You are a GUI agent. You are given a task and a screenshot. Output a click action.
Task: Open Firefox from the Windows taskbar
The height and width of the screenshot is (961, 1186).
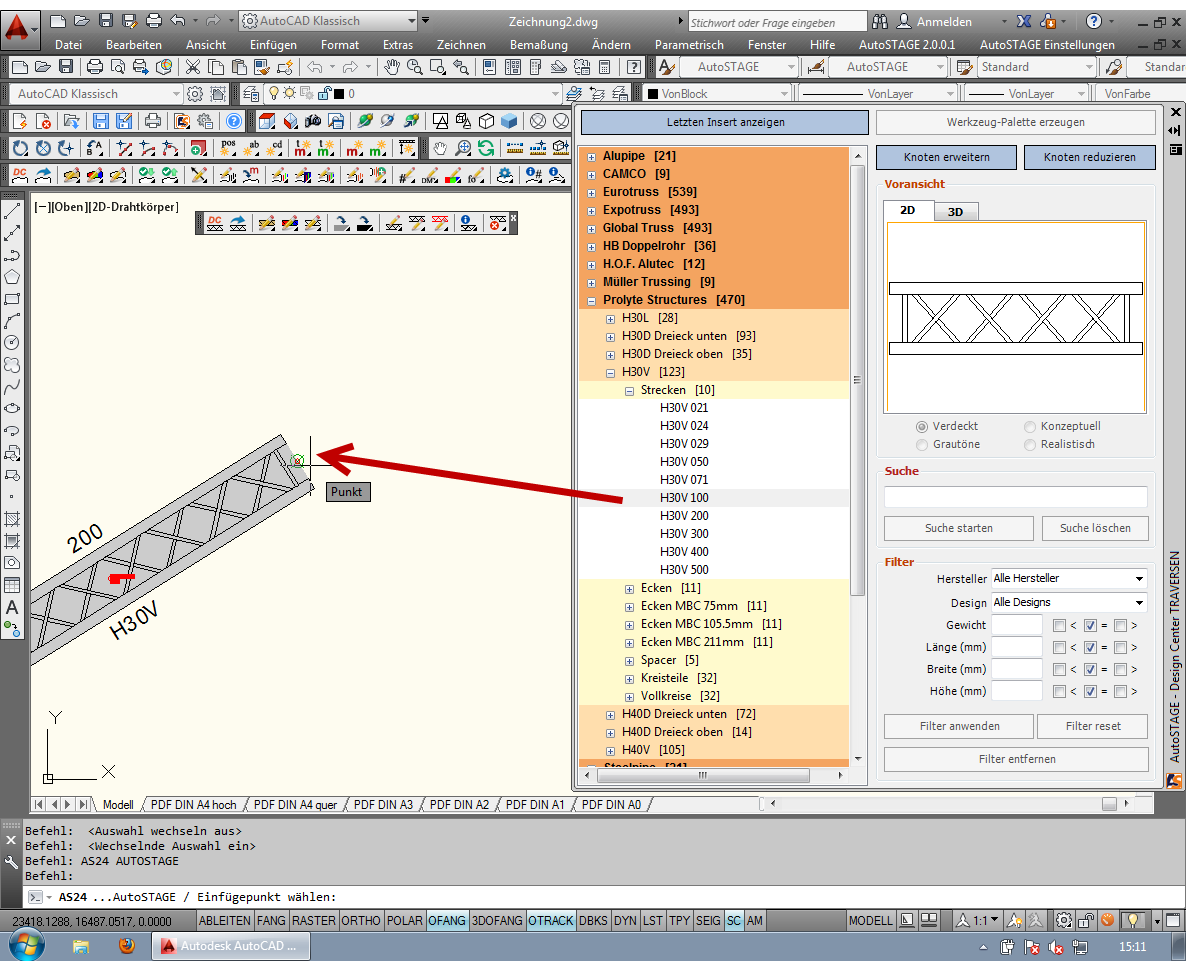click(126, 945)
